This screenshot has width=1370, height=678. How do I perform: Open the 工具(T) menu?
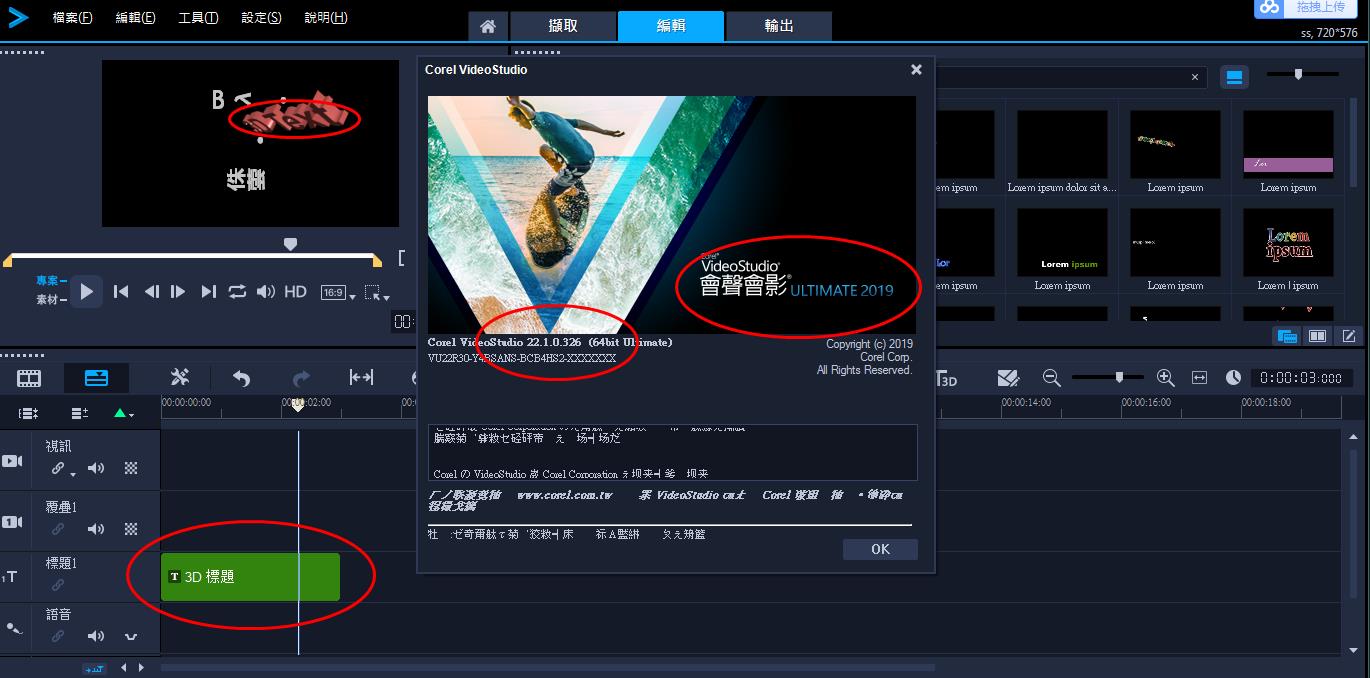point(198,18)
